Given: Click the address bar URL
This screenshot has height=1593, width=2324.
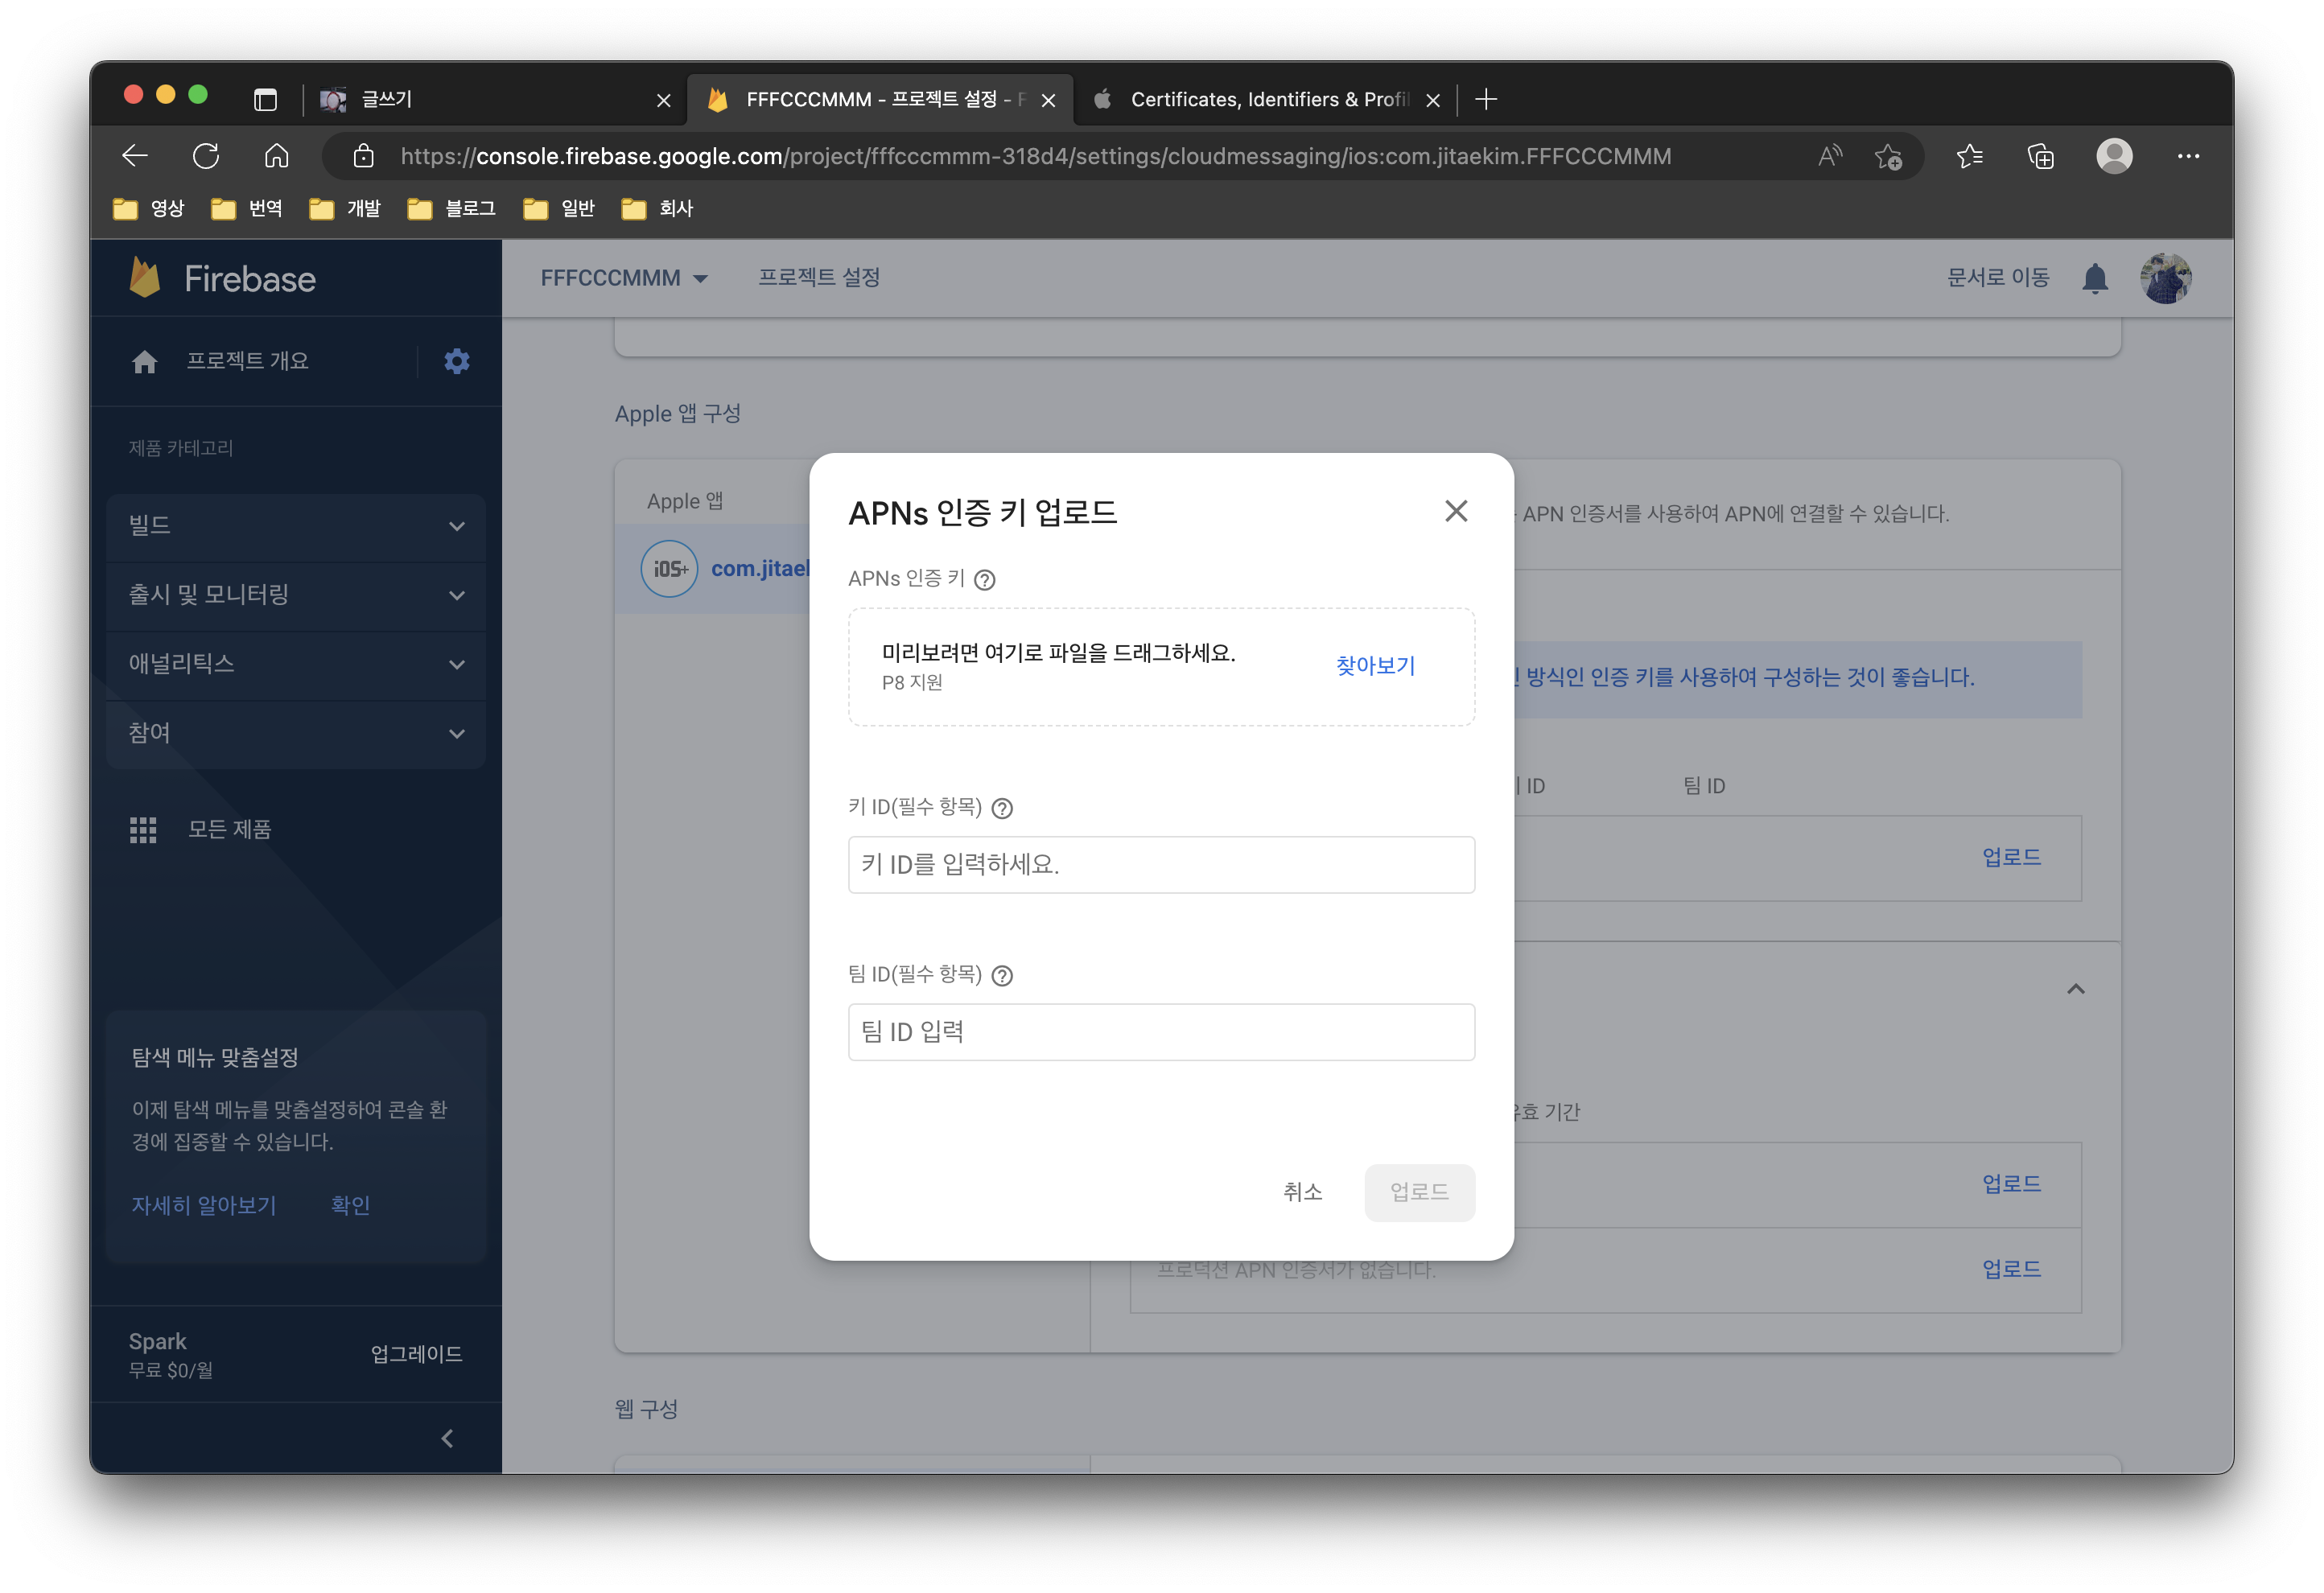Looking at the screenshot, I should tap(1035, 156).
